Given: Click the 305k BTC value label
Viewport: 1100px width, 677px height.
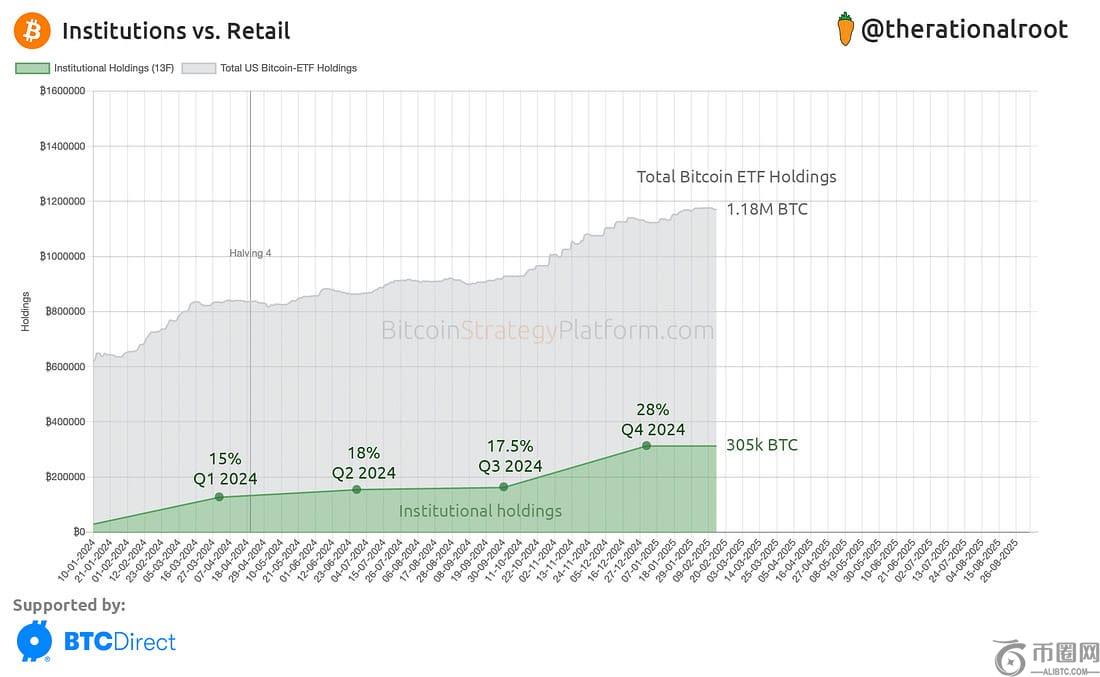Looking at the screenshot, I should coord(762,445).
